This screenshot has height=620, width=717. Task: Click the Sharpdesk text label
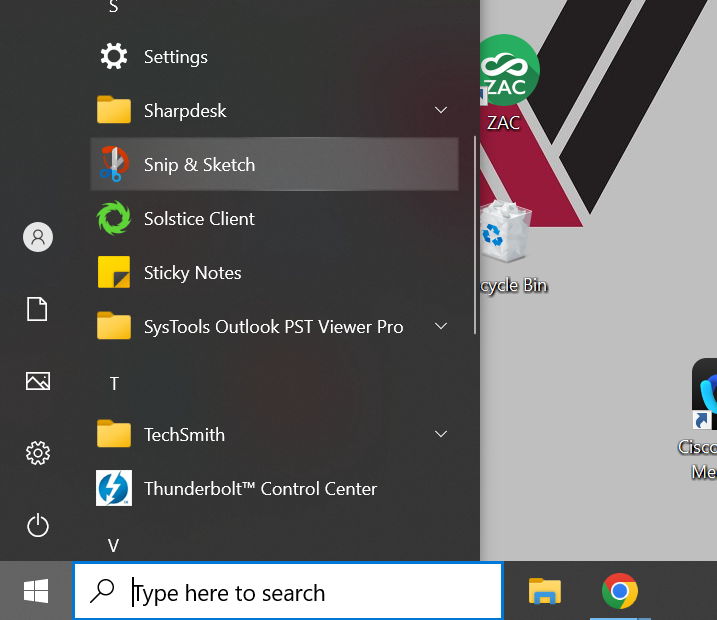tap(185, 111)
